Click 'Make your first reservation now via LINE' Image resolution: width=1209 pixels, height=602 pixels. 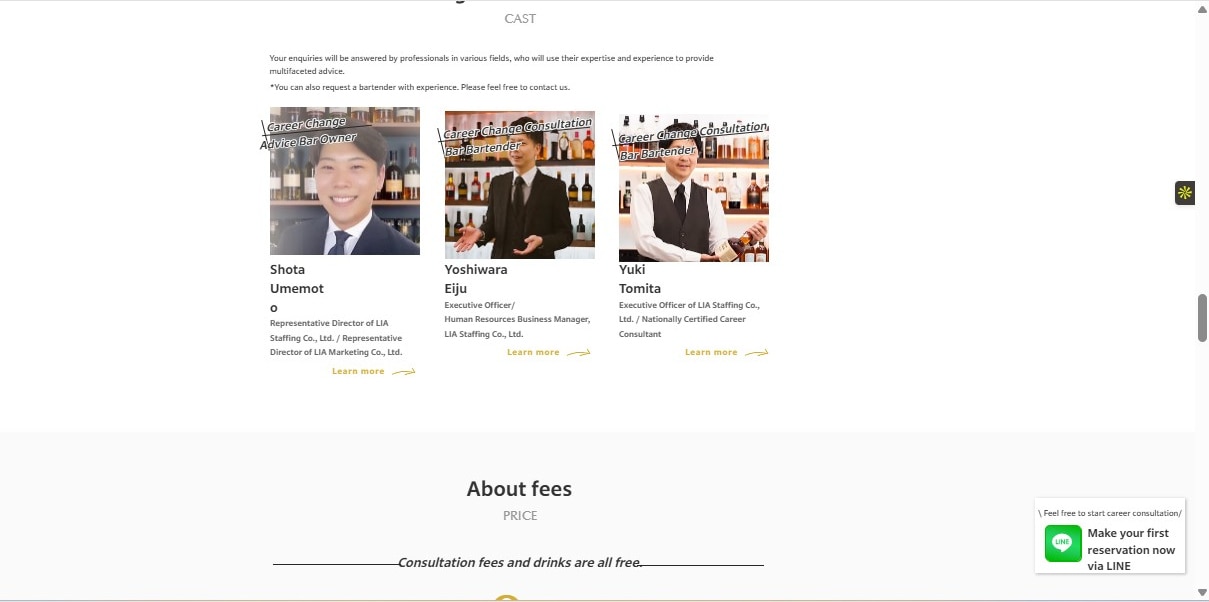pyautogui.click(x=1131, y=549)
